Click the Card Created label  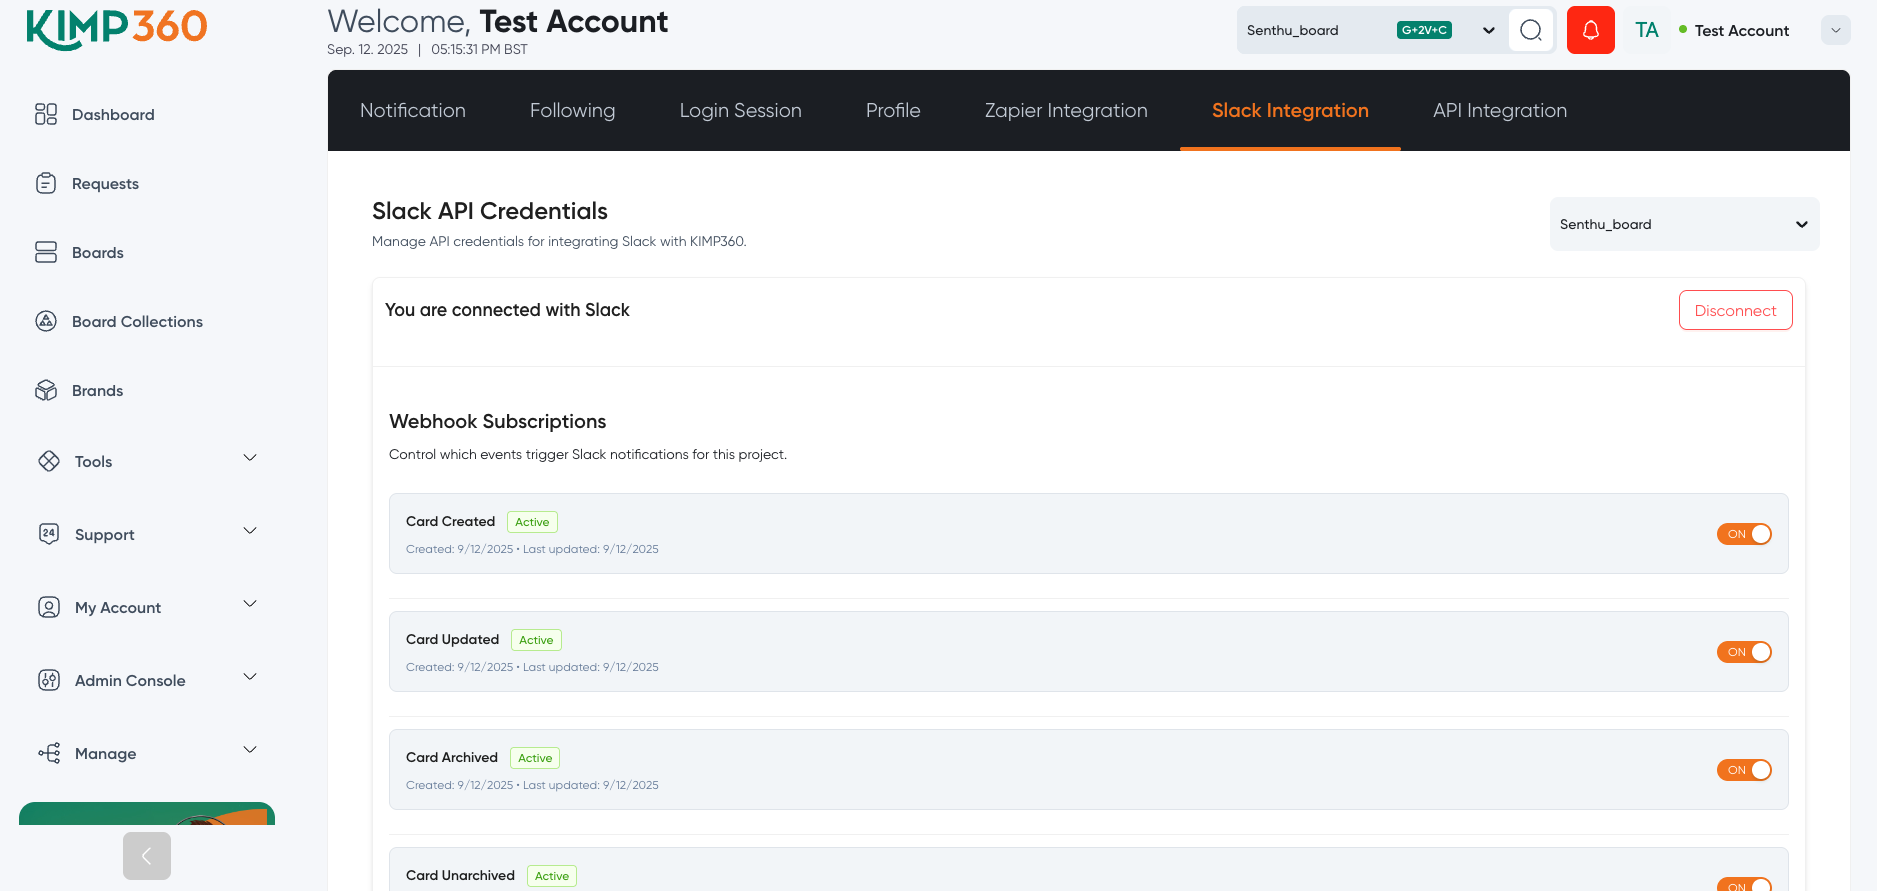[x=450, y=521]
